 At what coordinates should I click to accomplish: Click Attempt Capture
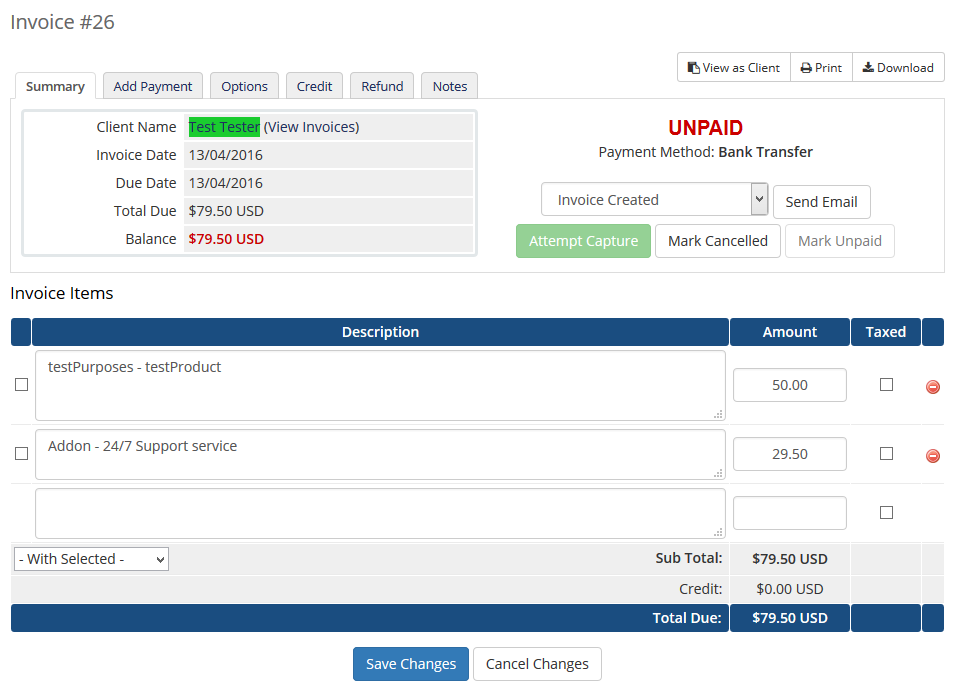[x=583, y=241]
